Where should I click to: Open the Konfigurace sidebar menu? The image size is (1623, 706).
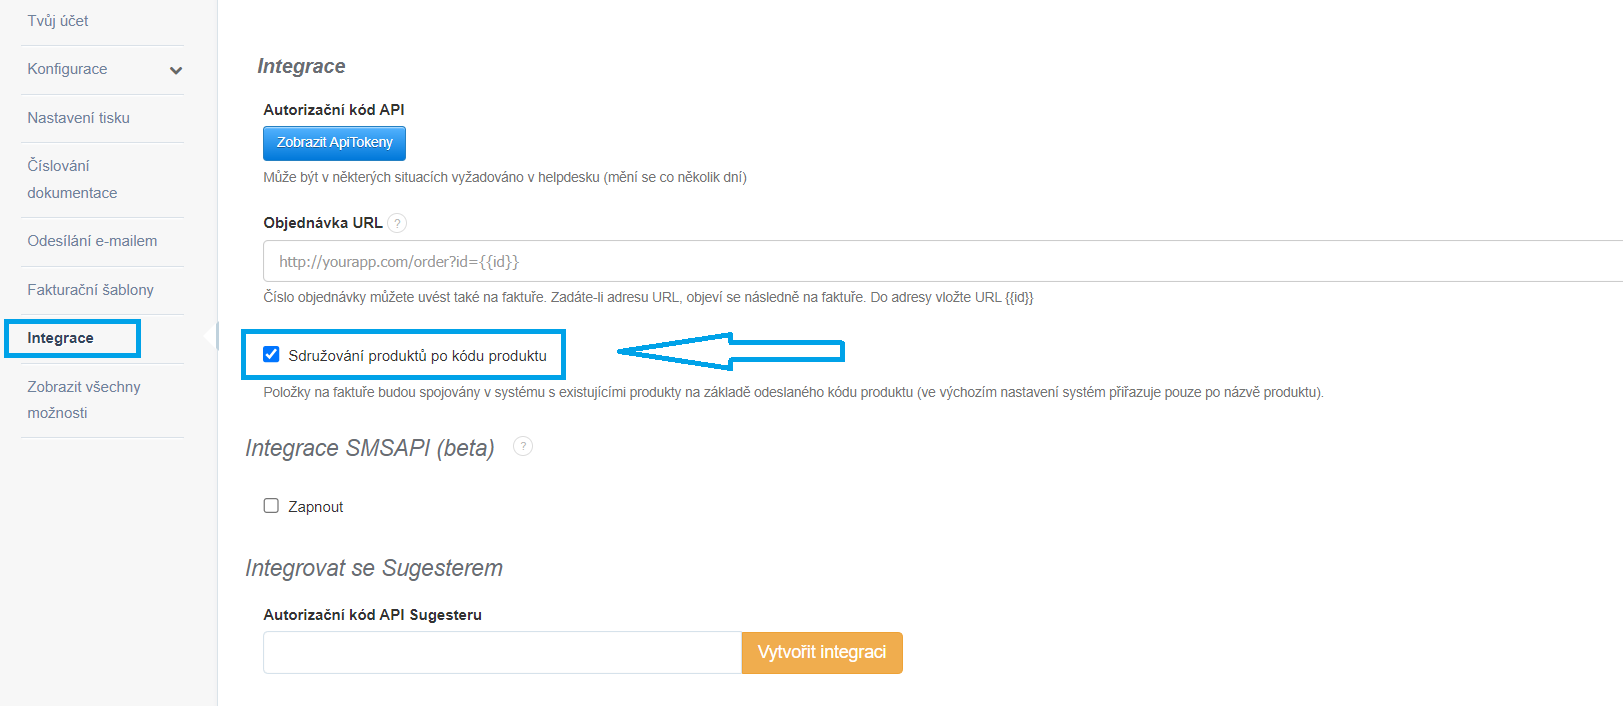[67, 69]
